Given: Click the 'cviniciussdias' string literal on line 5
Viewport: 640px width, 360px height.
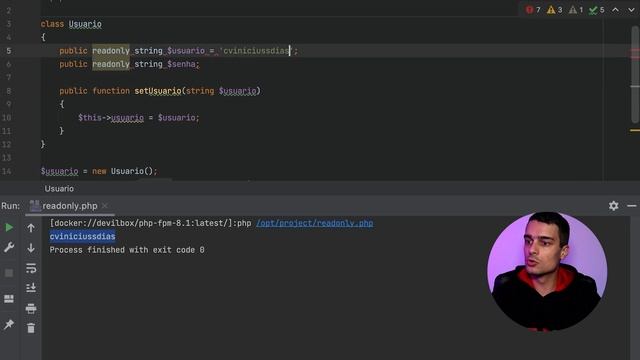Looking at the screenshot, I should pos(256,51).
